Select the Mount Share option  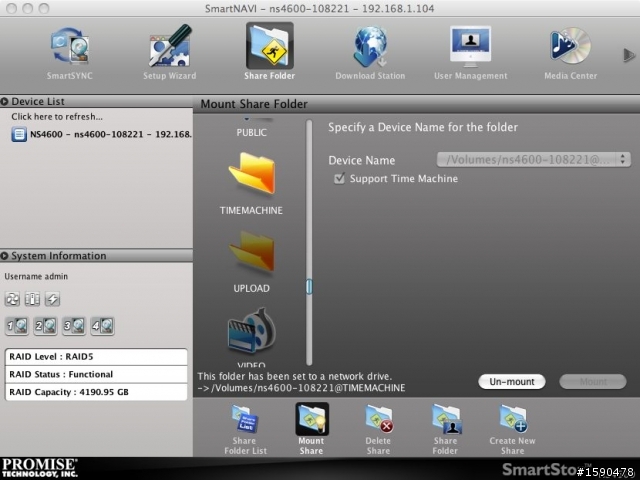point(311,429)
